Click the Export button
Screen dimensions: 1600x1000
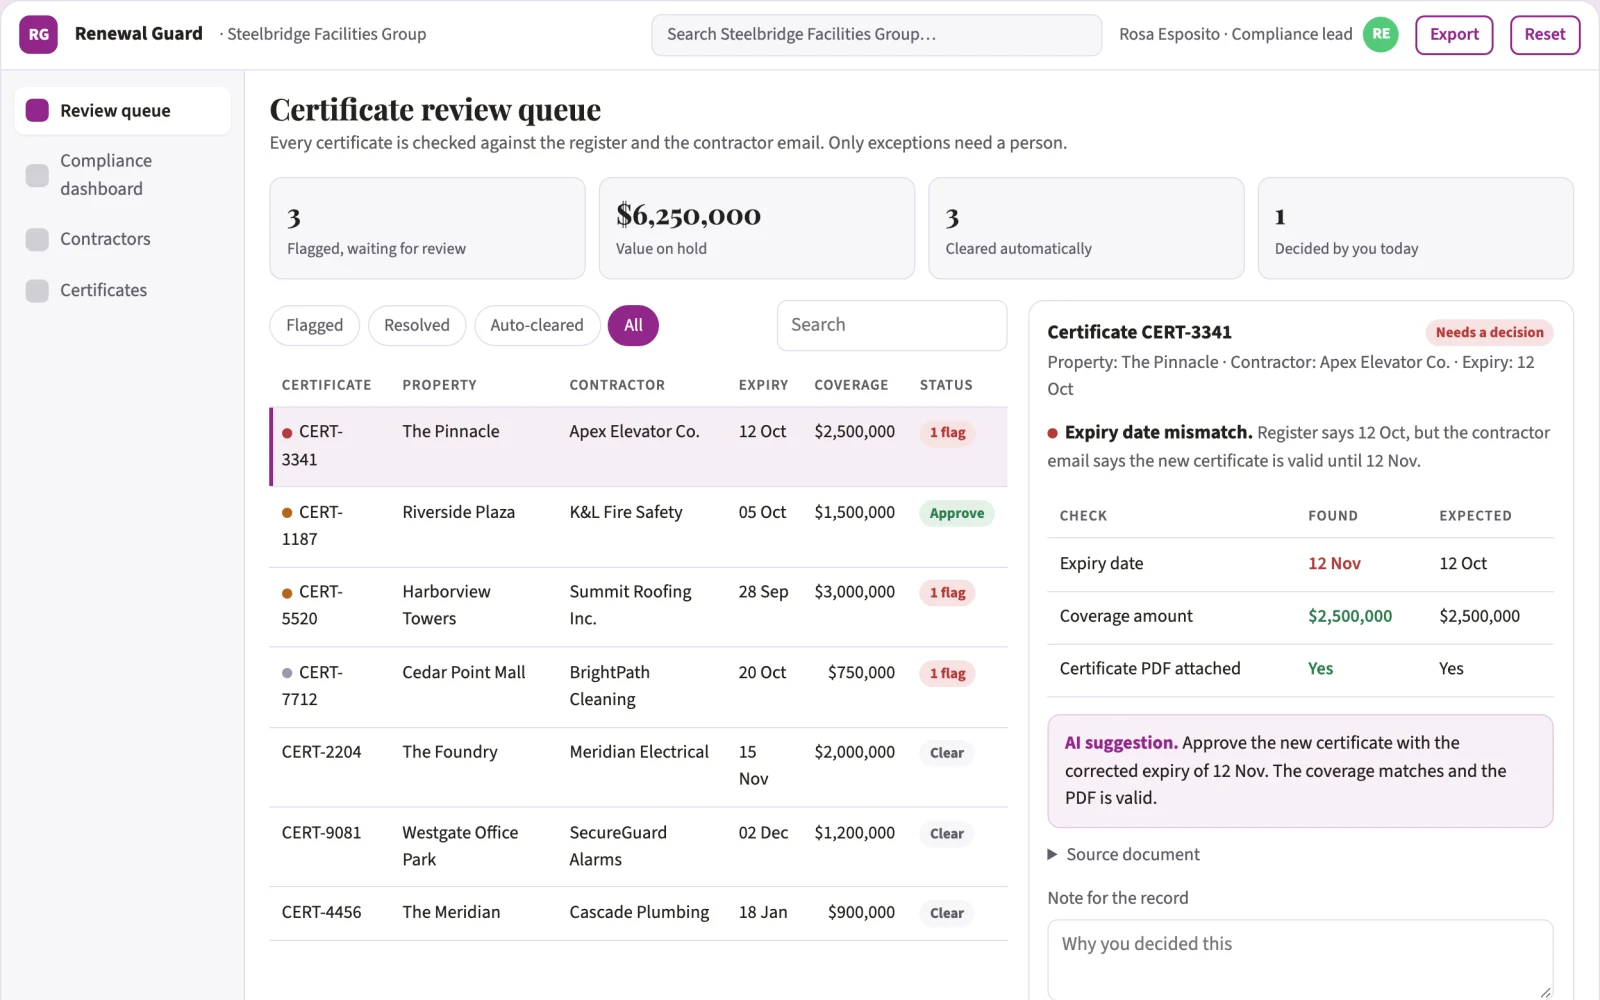point(1454,34)
